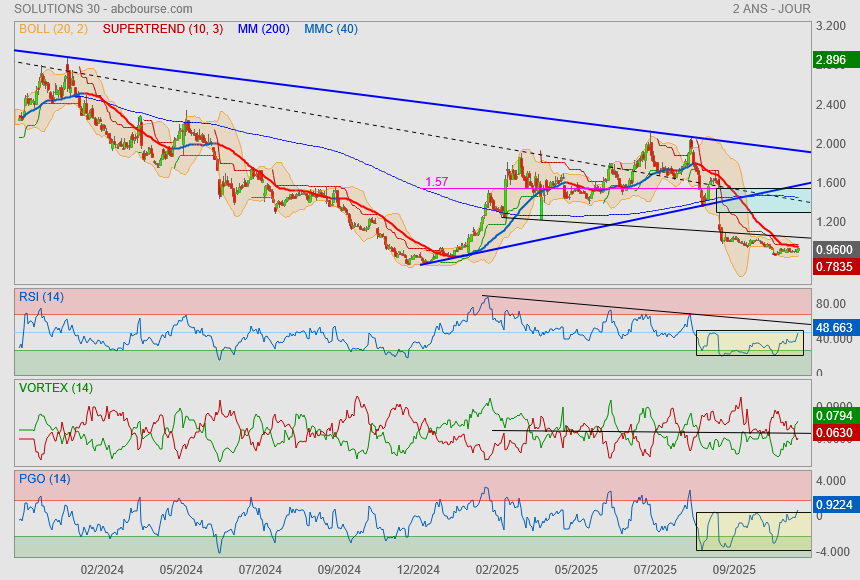The image size is (860, 580).
Task: Click the magenta 1.57 level annotation
Action: 436,182
